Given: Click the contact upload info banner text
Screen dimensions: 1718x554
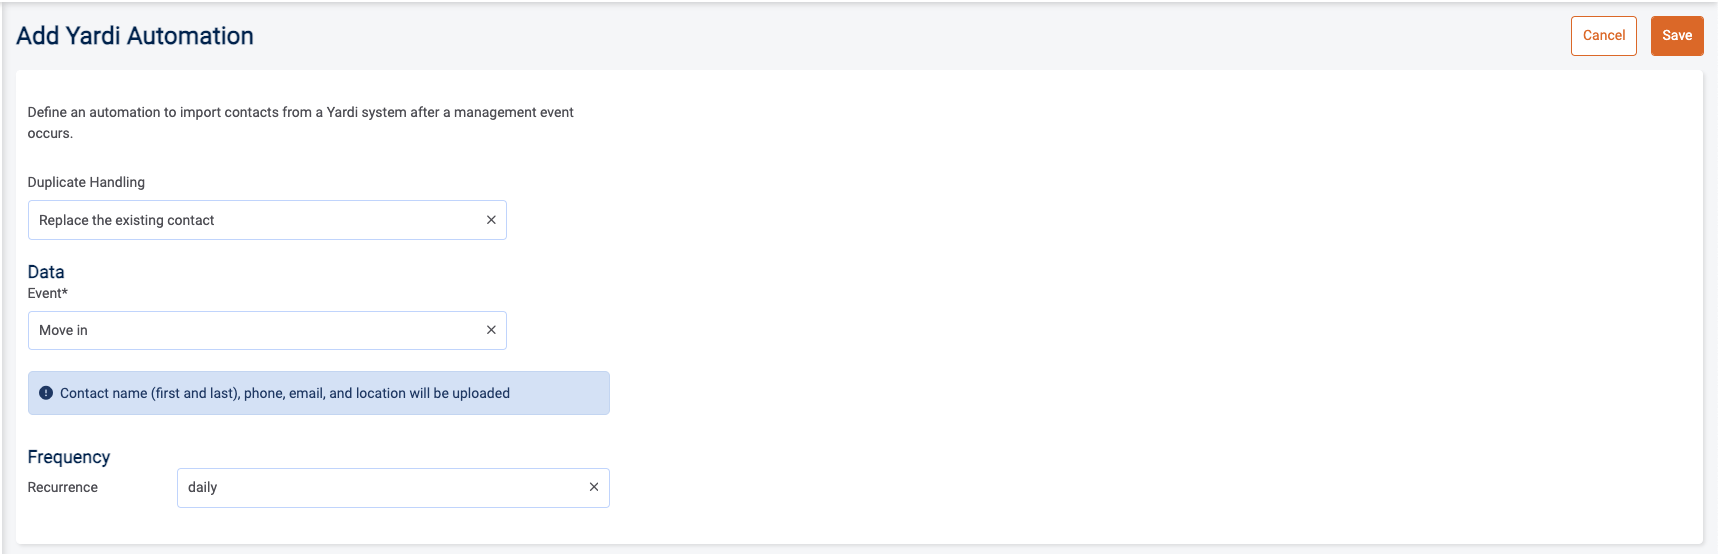Looking at the screenshot, I should click(x=285, y=393).
